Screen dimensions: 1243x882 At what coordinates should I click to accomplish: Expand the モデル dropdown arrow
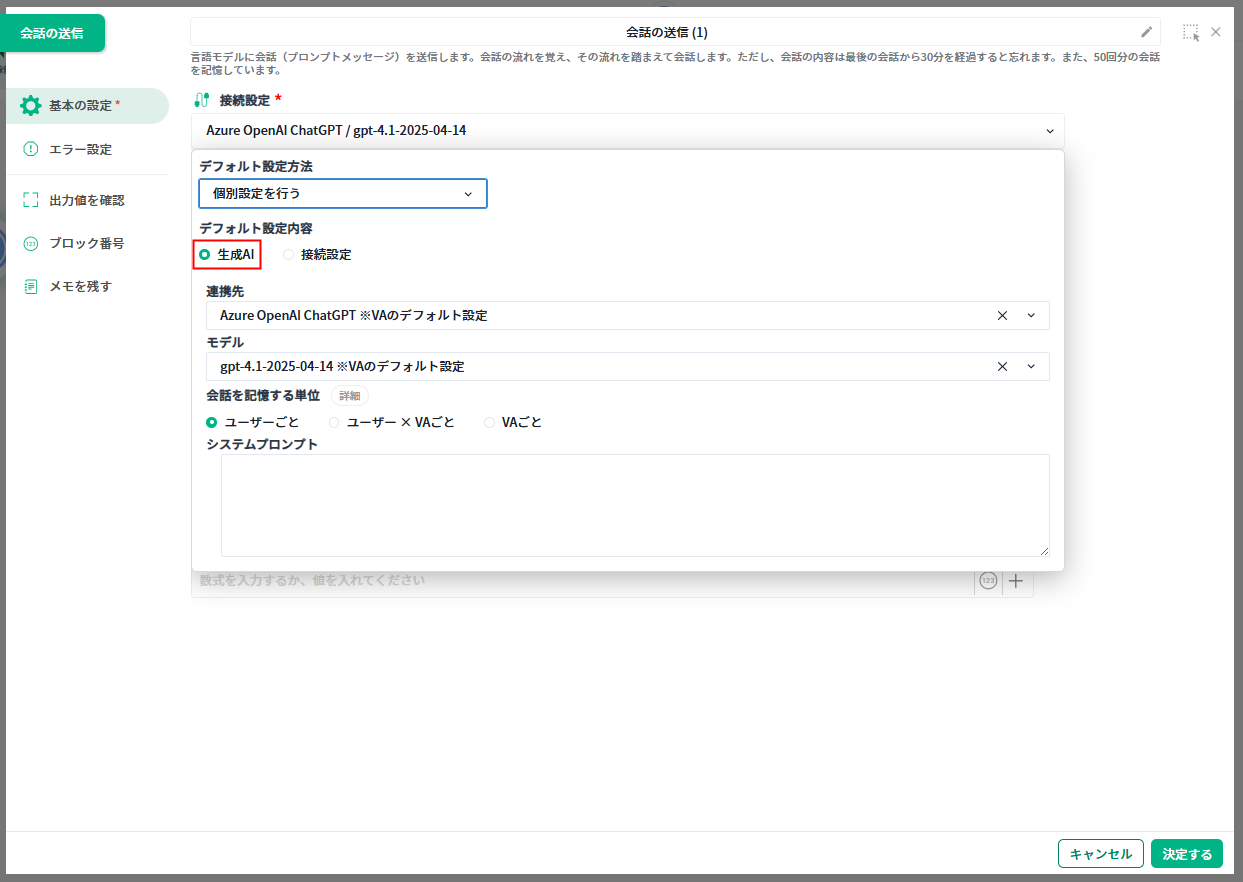(1031, 366)
